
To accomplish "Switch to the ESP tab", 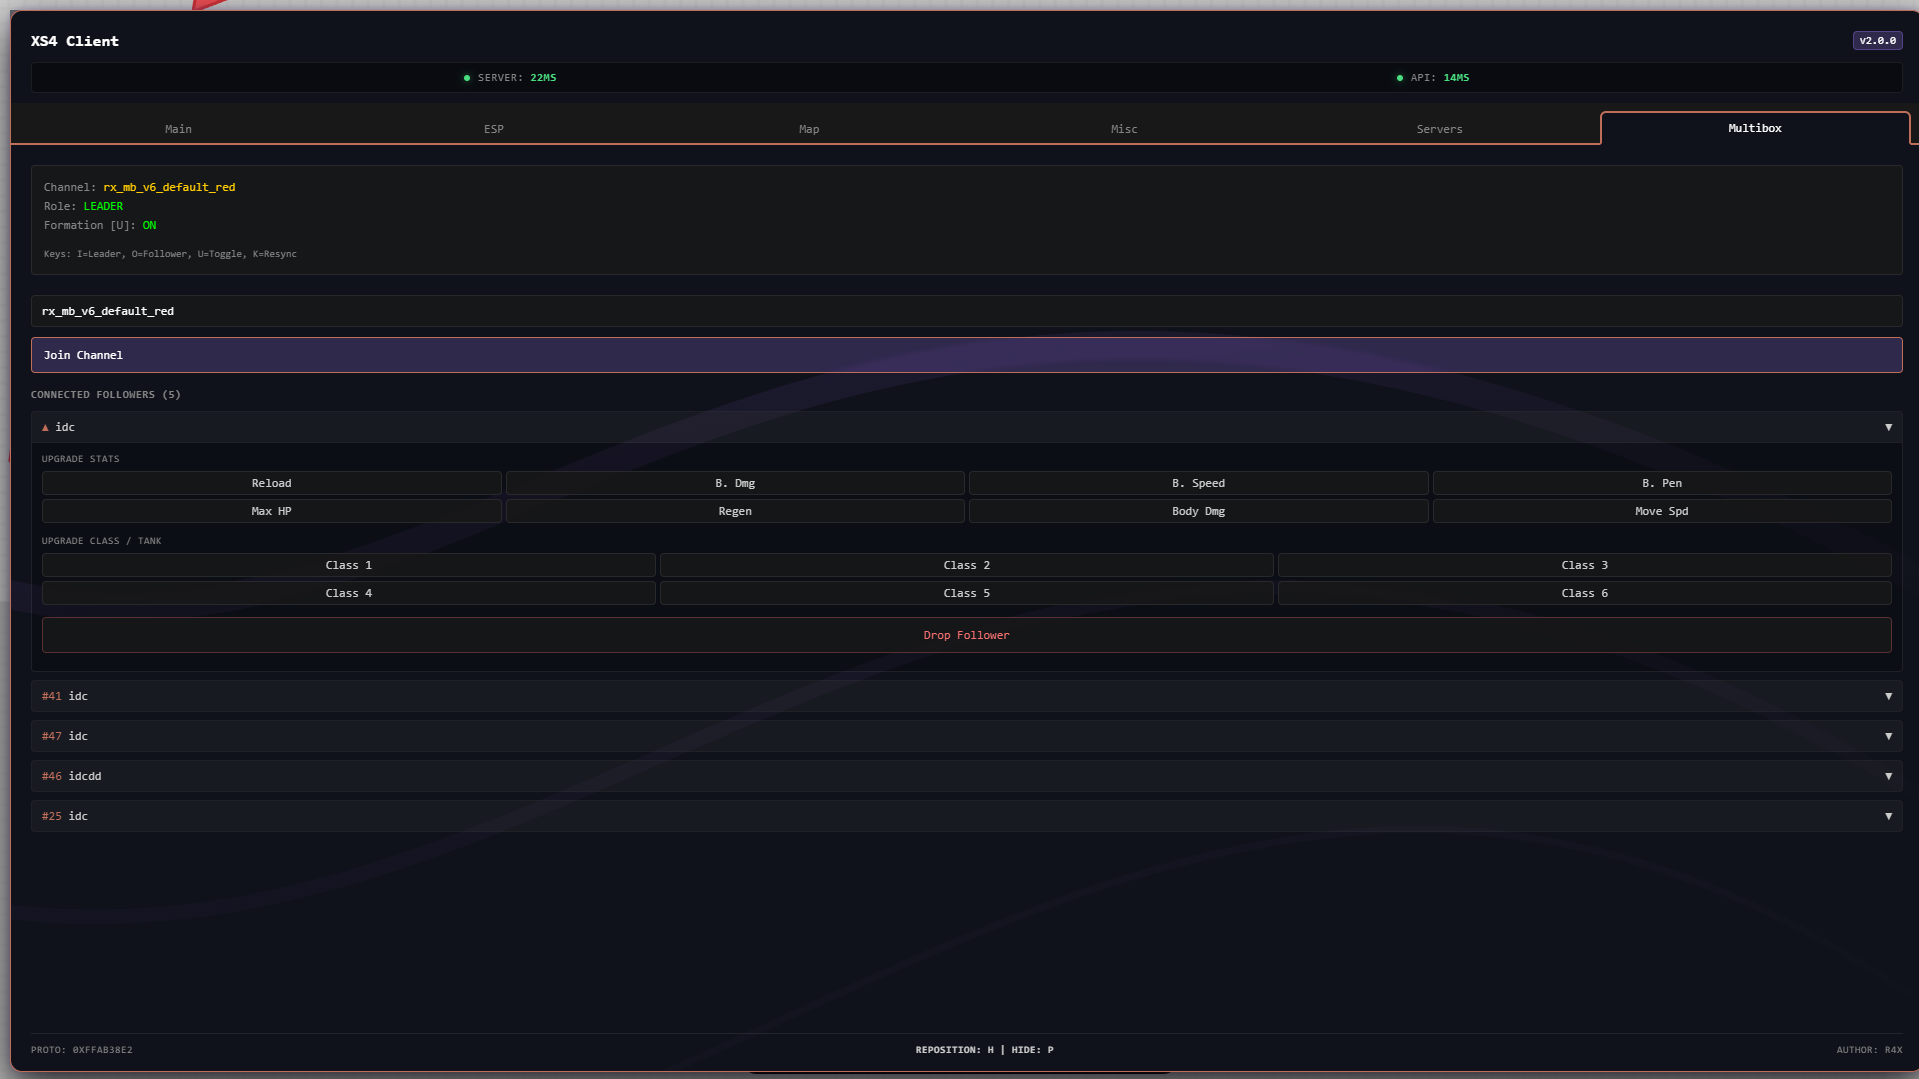I will [x=493, y=128].
